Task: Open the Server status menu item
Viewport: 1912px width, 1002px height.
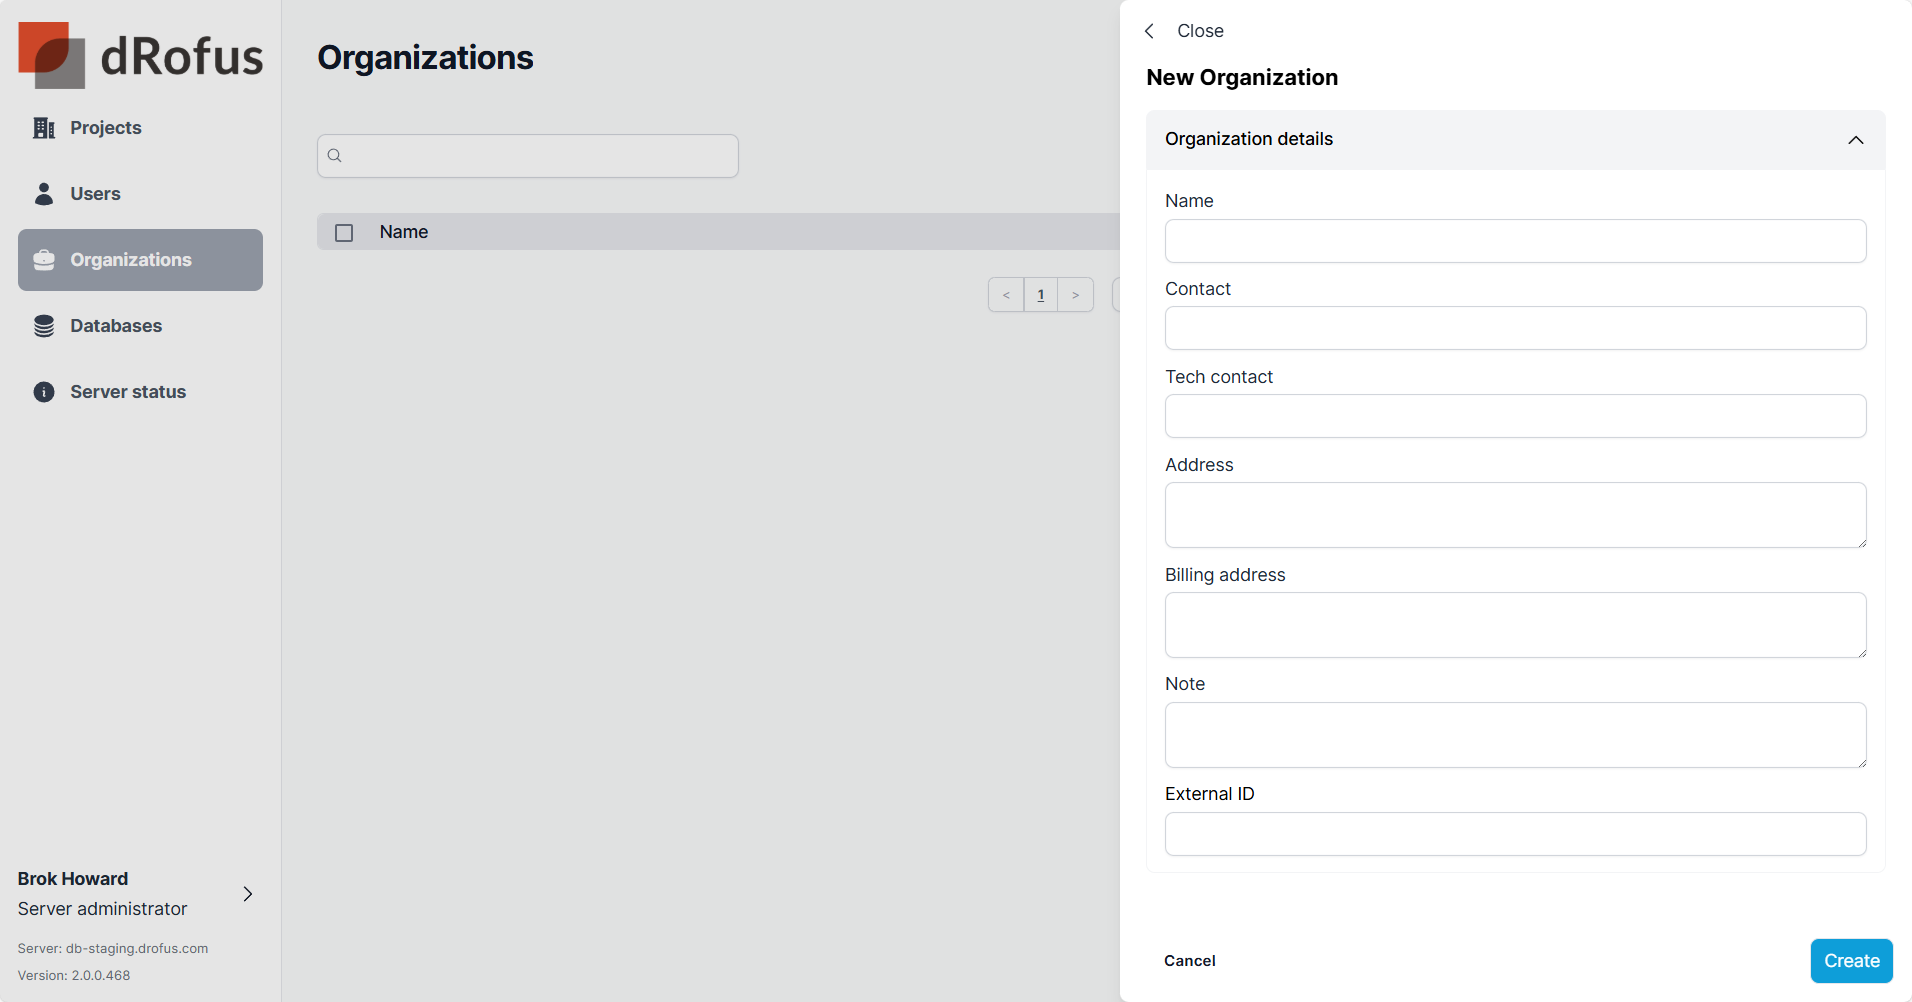Action: point(128,392)
